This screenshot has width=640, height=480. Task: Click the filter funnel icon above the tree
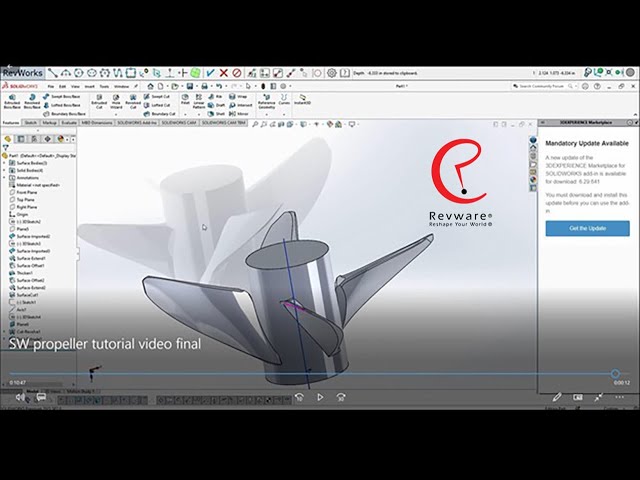[5, 148]
